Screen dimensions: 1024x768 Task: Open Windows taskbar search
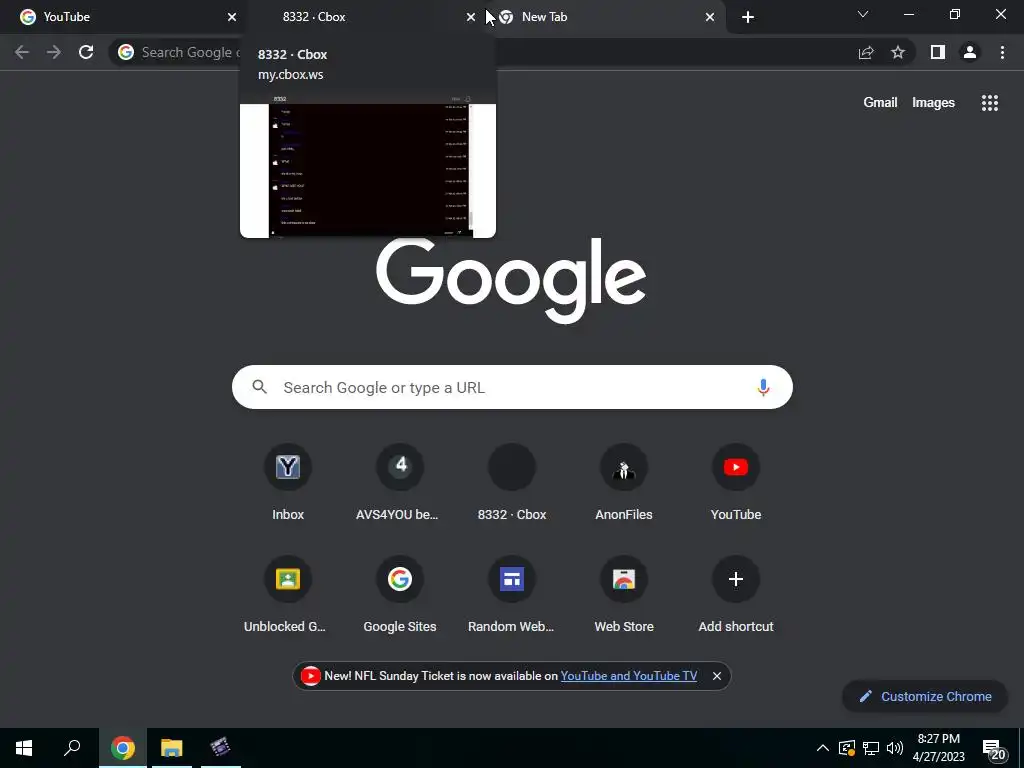(72, 748)
